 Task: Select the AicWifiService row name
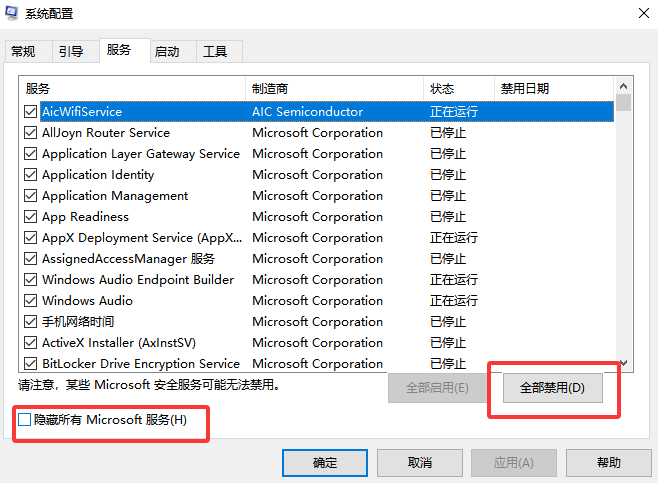click(82, 112)
